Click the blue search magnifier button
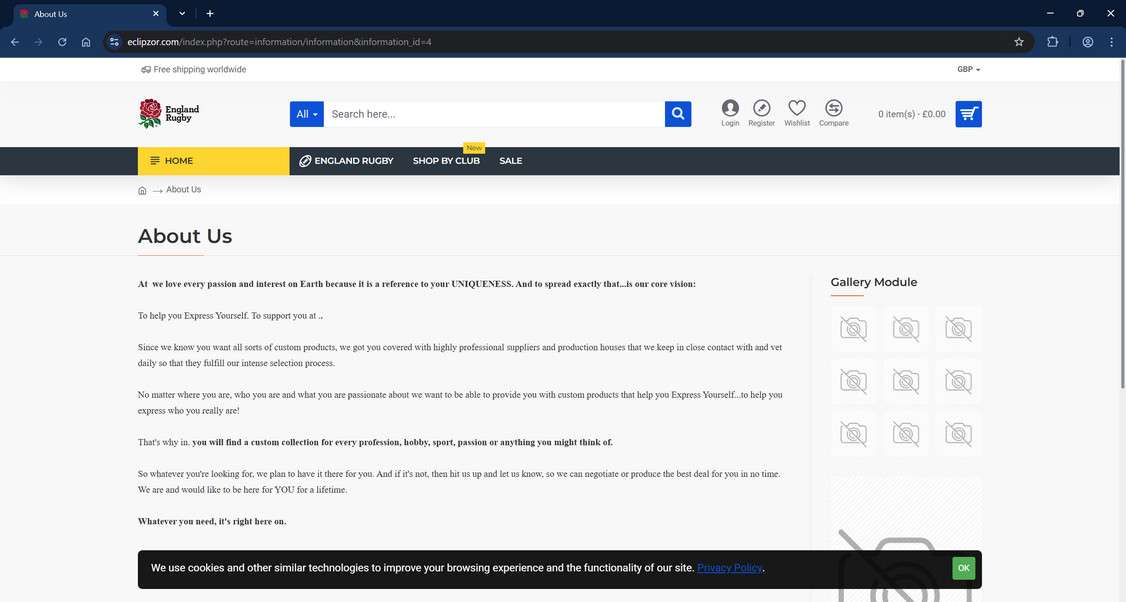The width and height of the screenshot is (1126, 602). [x=677, y=114]
